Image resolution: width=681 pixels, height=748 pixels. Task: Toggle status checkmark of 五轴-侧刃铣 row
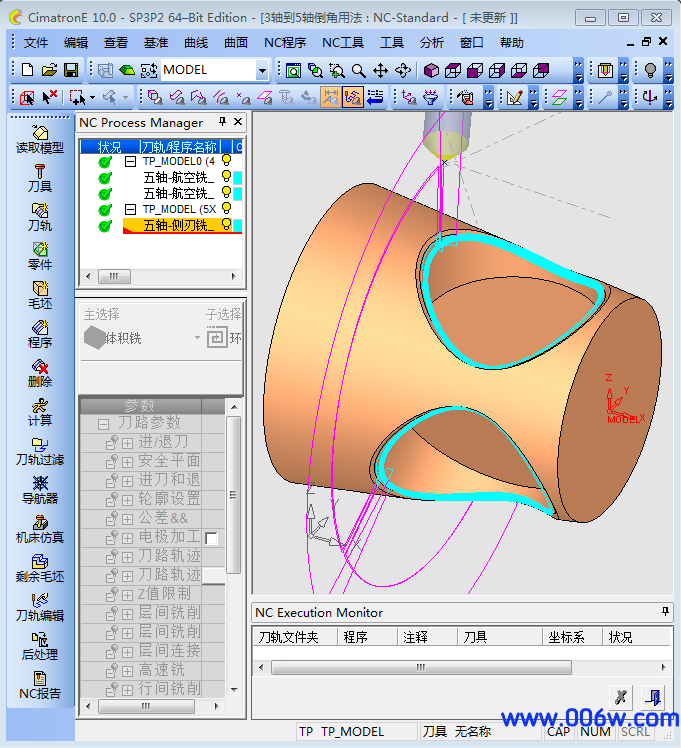(x=104, y=226)
